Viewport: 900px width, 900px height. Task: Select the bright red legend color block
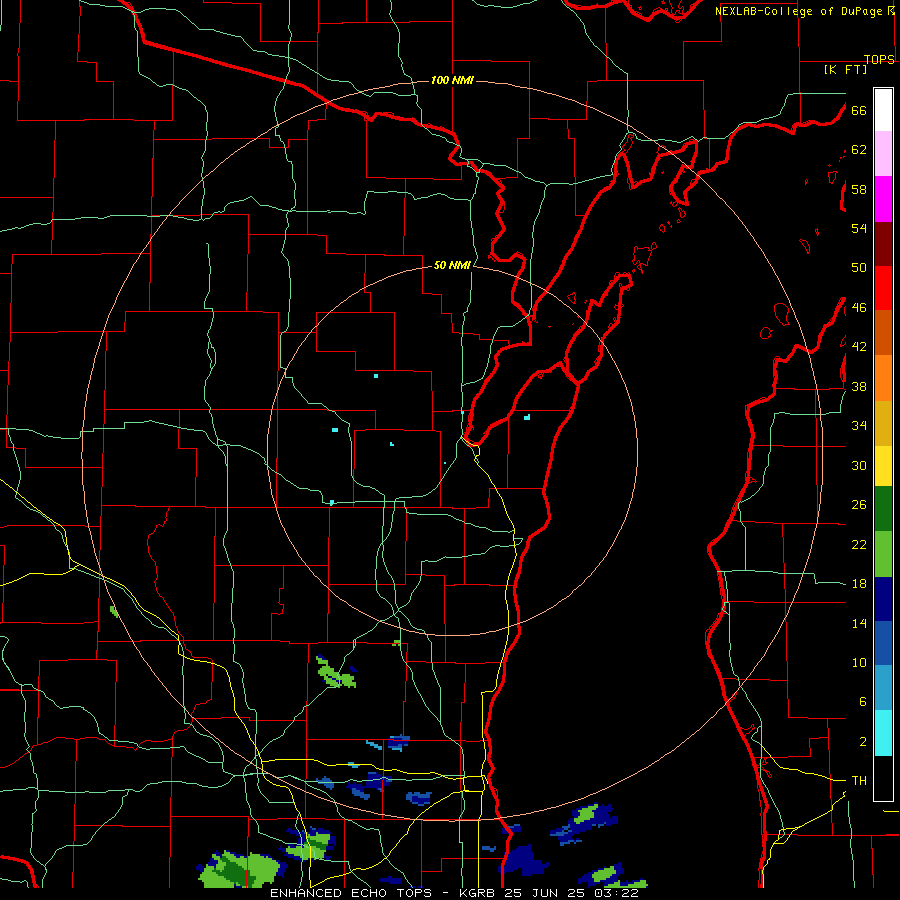point(883,288)
